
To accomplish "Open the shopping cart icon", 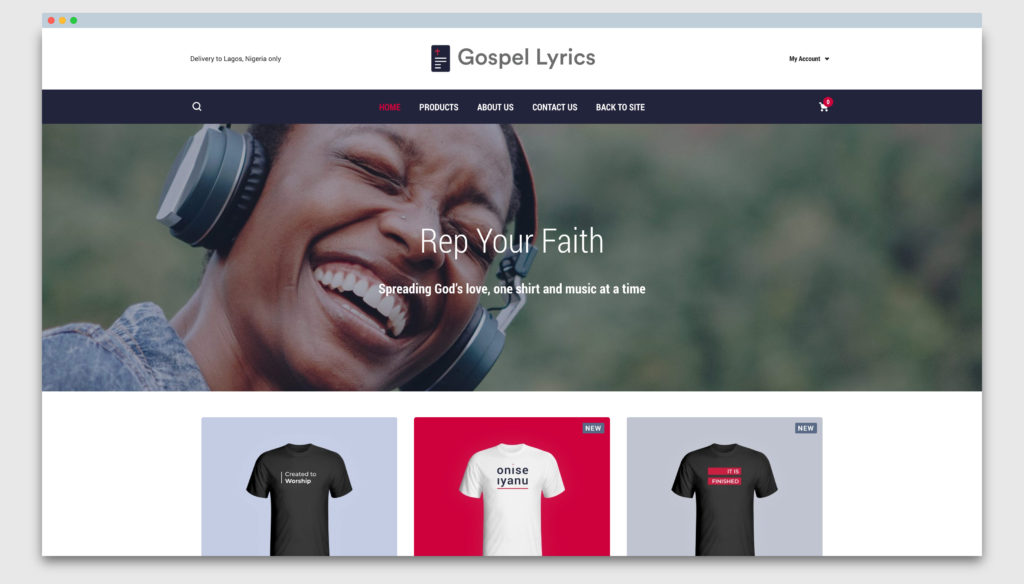I will click(x=823, y=107).
